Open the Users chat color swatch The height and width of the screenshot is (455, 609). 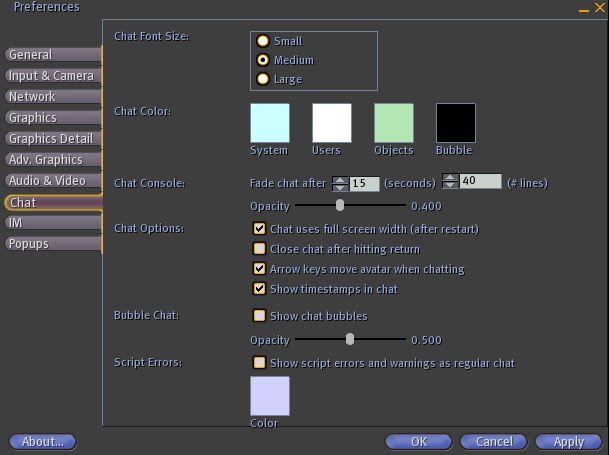331,123
